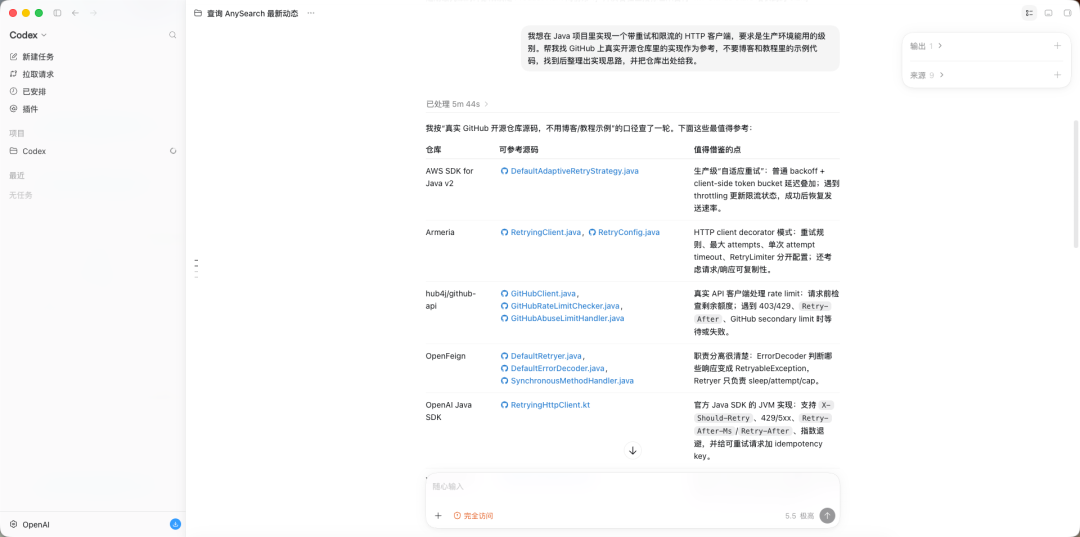Click the 值得借鉴的点 column header
The height and width of the screenshot is (537, 1080).
tap(717, 149)
